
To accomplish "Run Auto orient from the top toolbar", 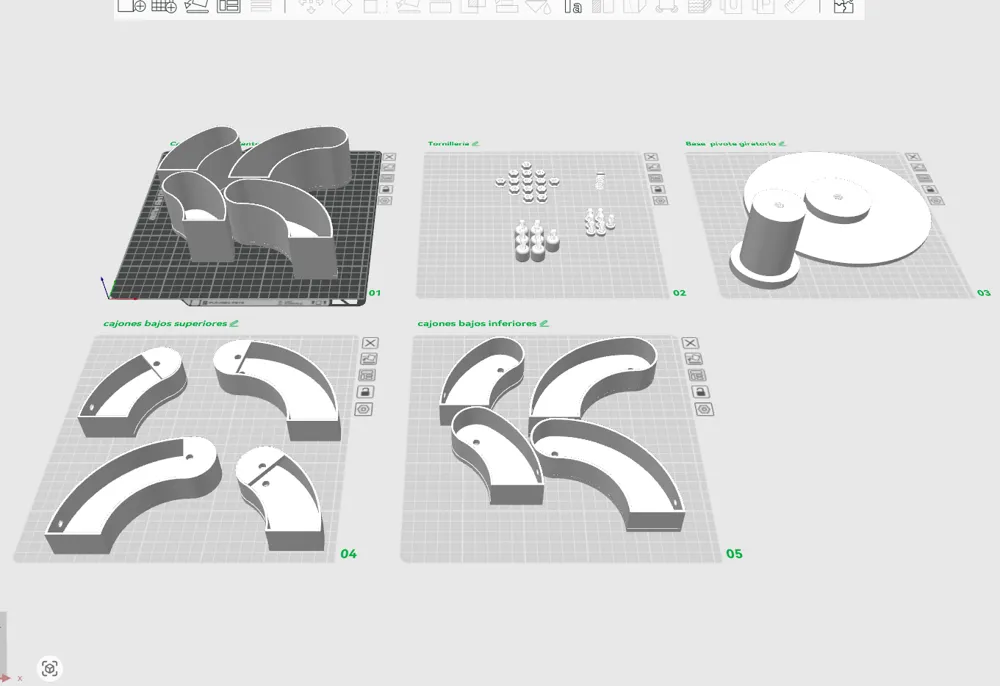I will pyautogui.click(x=196, y=6).
